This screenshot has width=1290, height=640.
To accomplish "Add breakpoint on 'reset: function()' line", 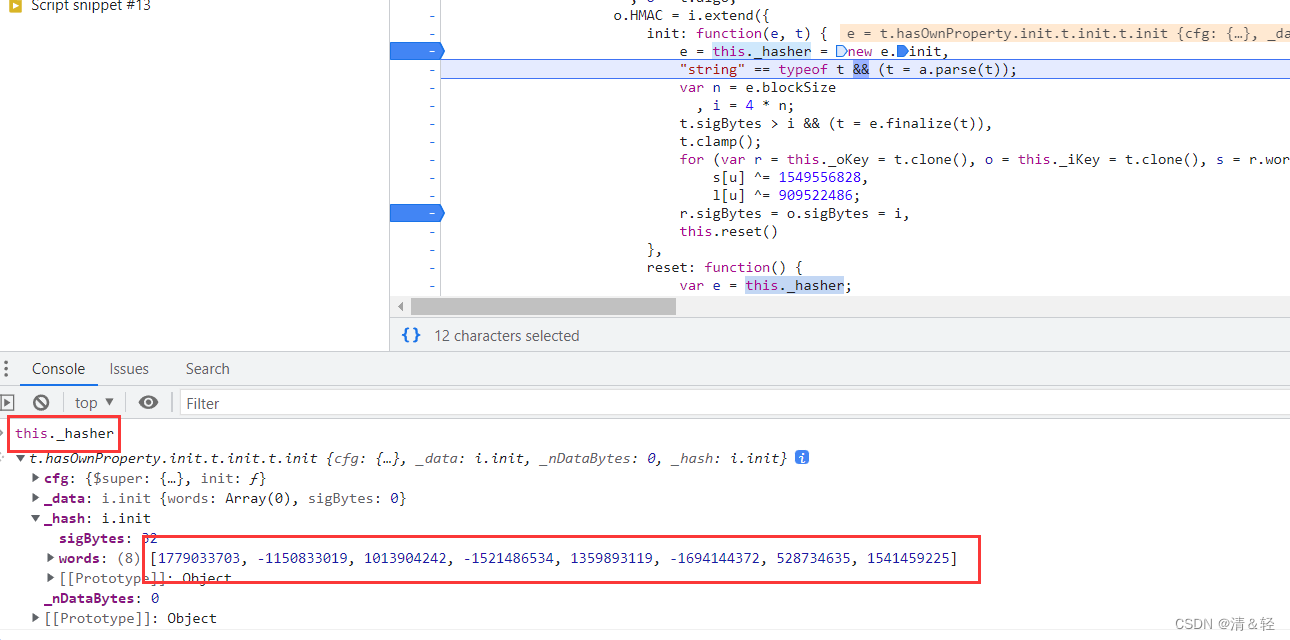I will tap(432, 267).
